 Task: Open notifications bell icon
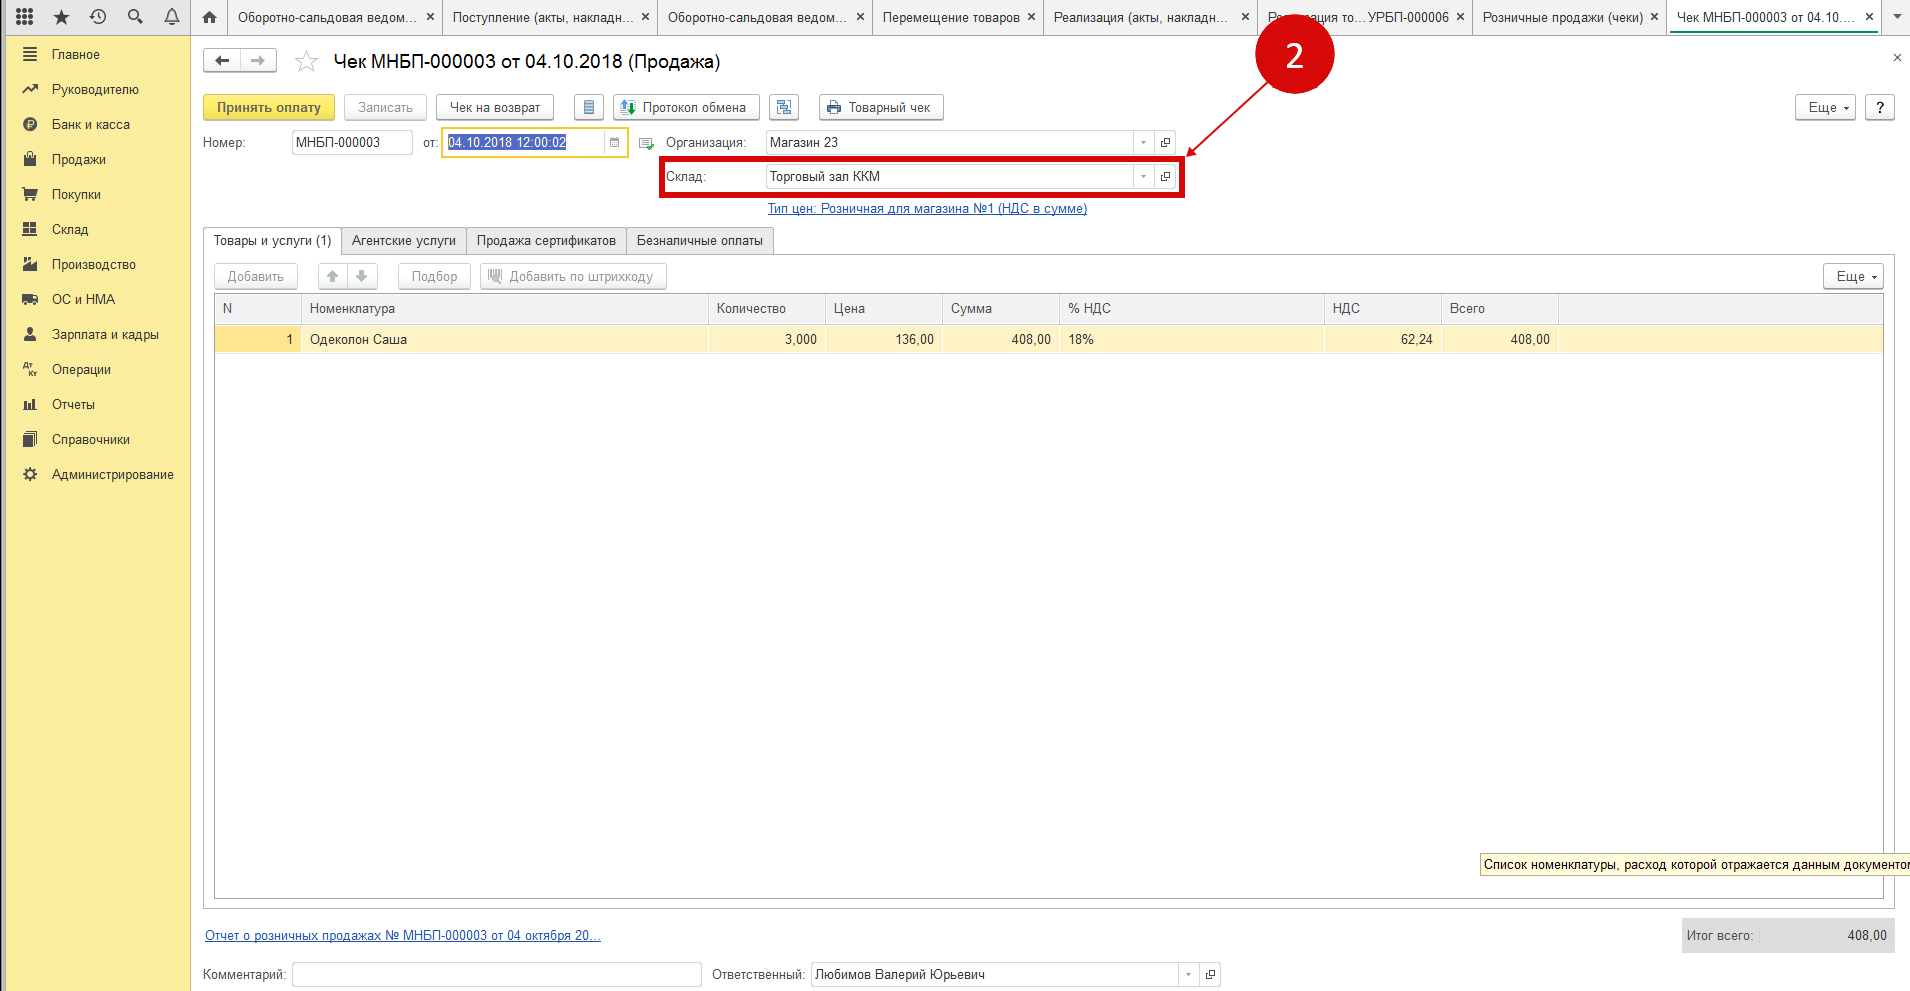pos(172,17)
